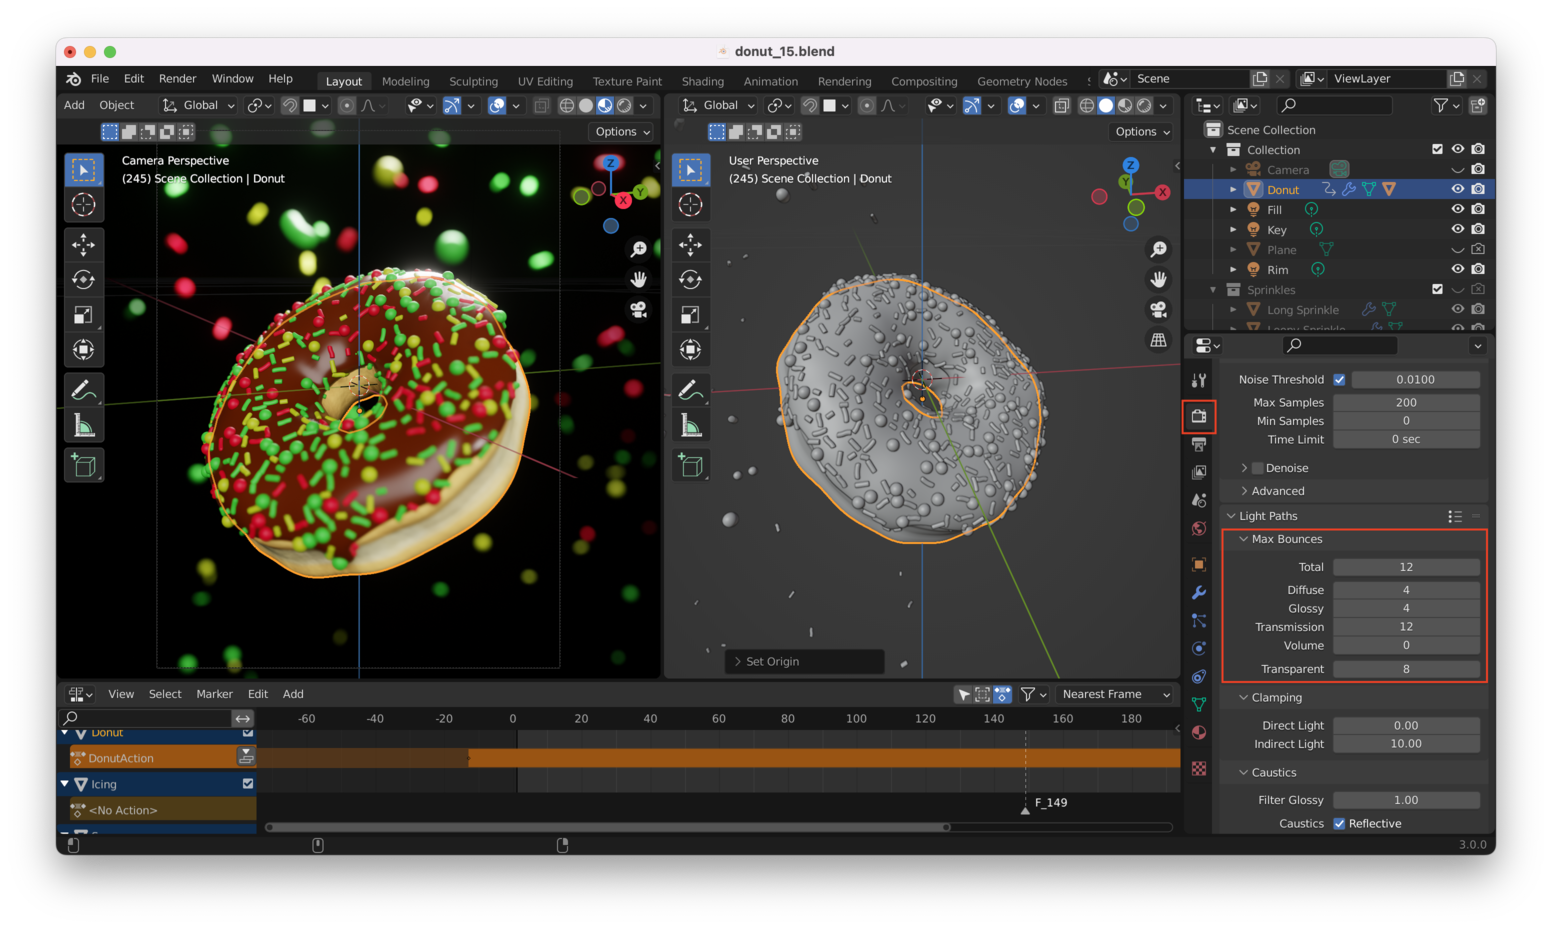Select the Move tool in camera viewport
This screenshot has width=1552, height=929.
tap(84, 244)
